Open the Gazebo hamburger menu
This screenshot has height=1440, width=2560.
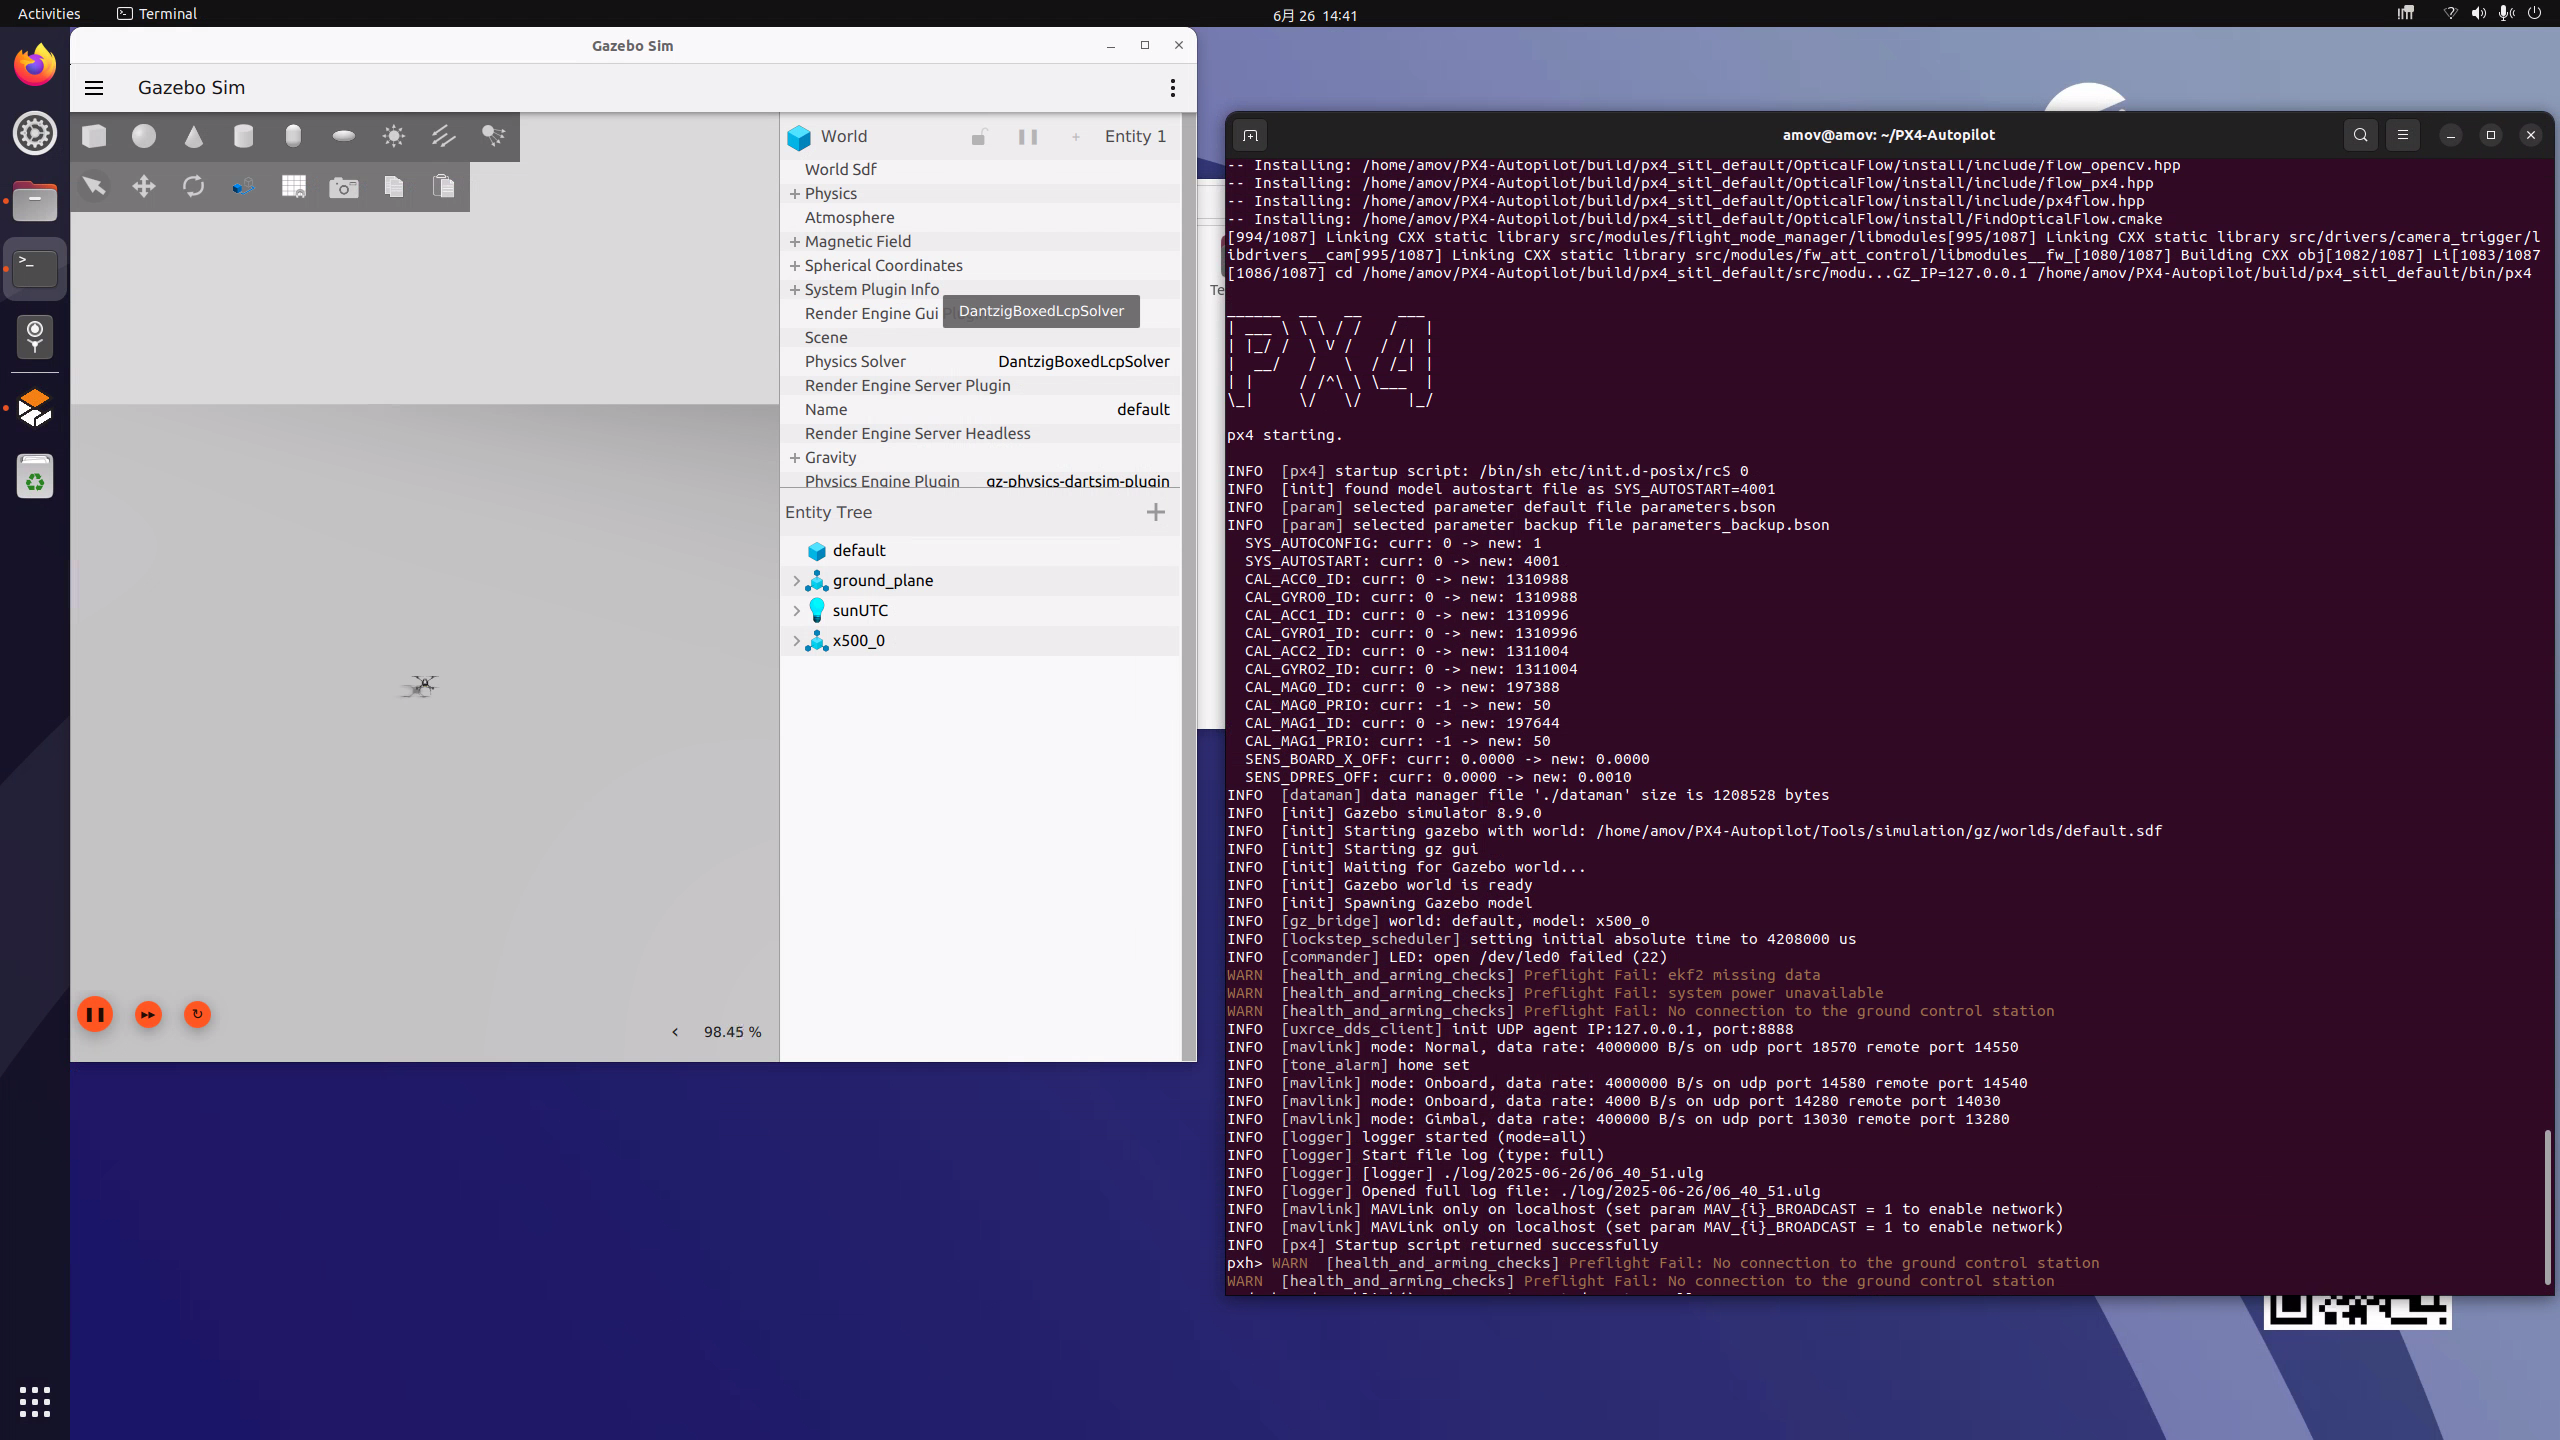coord(94,88)
